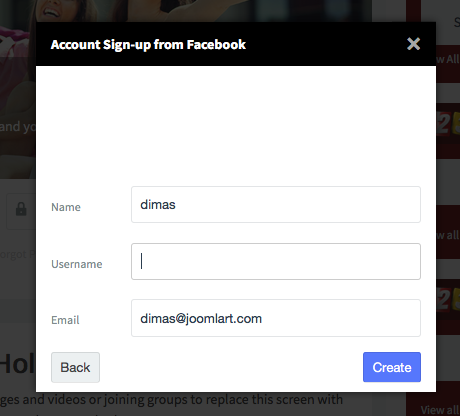Click the lock icon behind the dialog
Screen dimensions: 460x416
click(21, 209)
